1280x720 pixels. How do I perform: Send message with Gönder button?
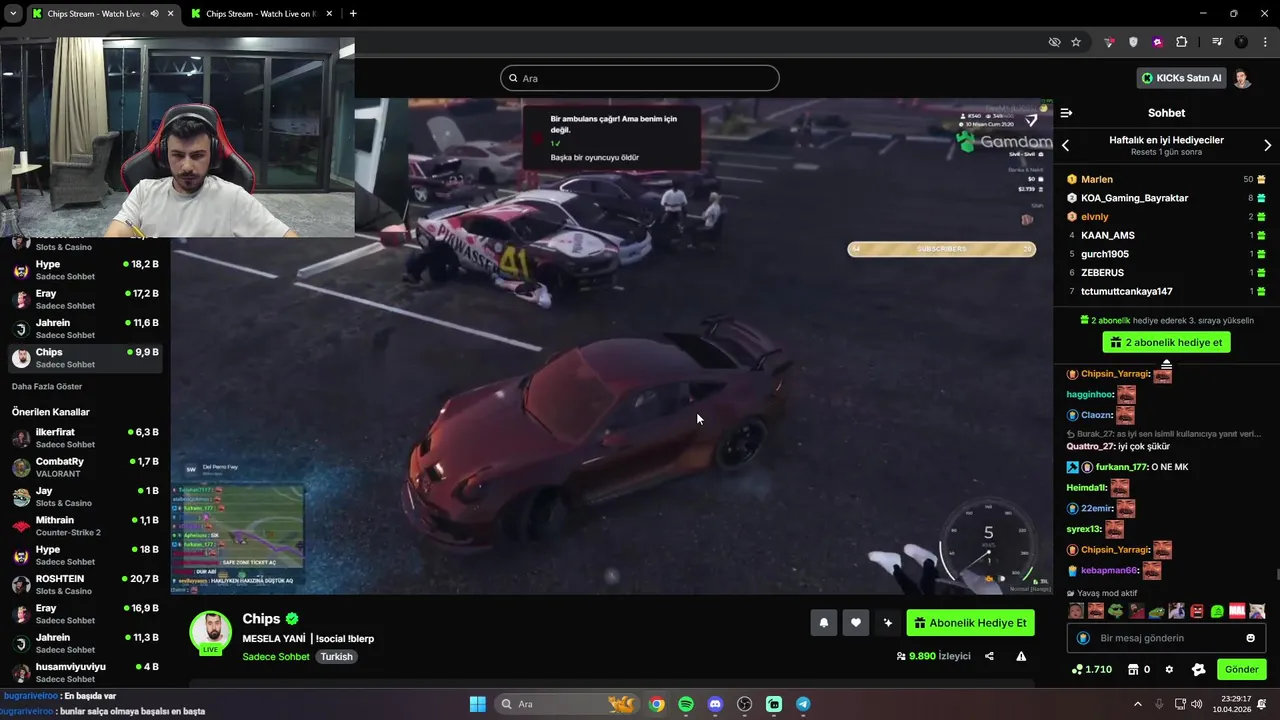pos(1241,669)
